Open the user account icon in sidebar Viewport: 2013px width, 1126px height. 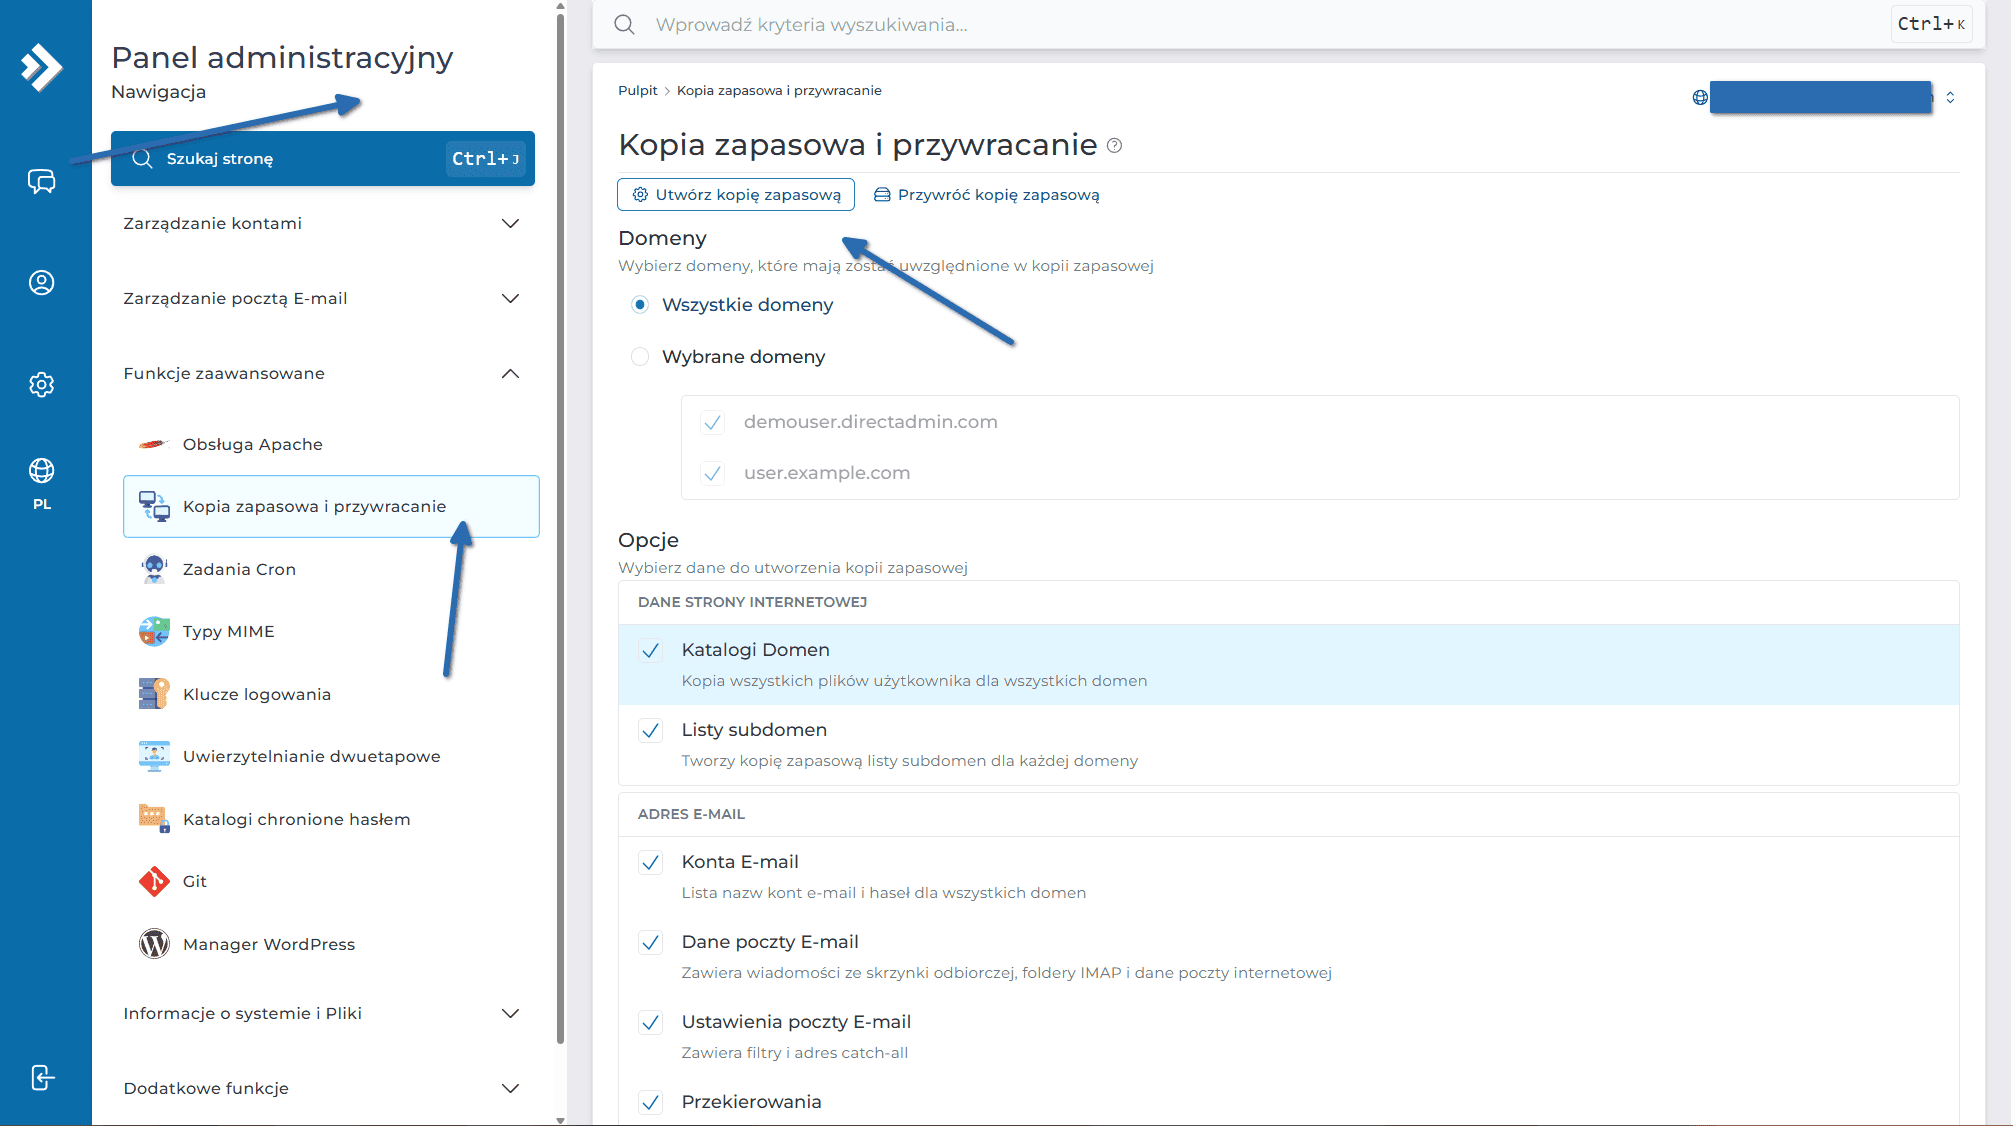(x=41, y=283)
